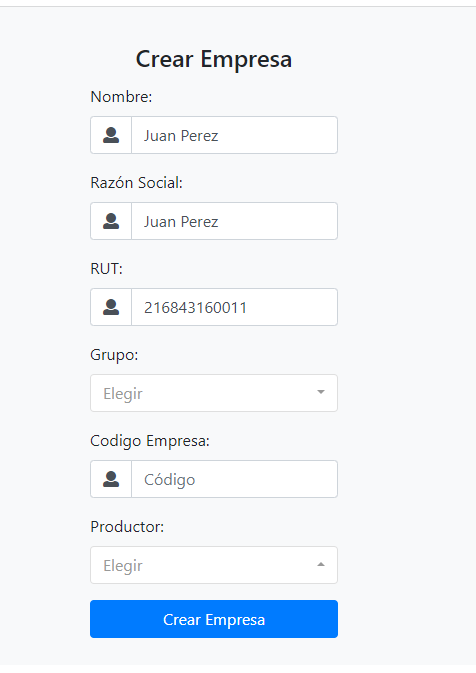Click the Grupo: label

coord(114,355)
